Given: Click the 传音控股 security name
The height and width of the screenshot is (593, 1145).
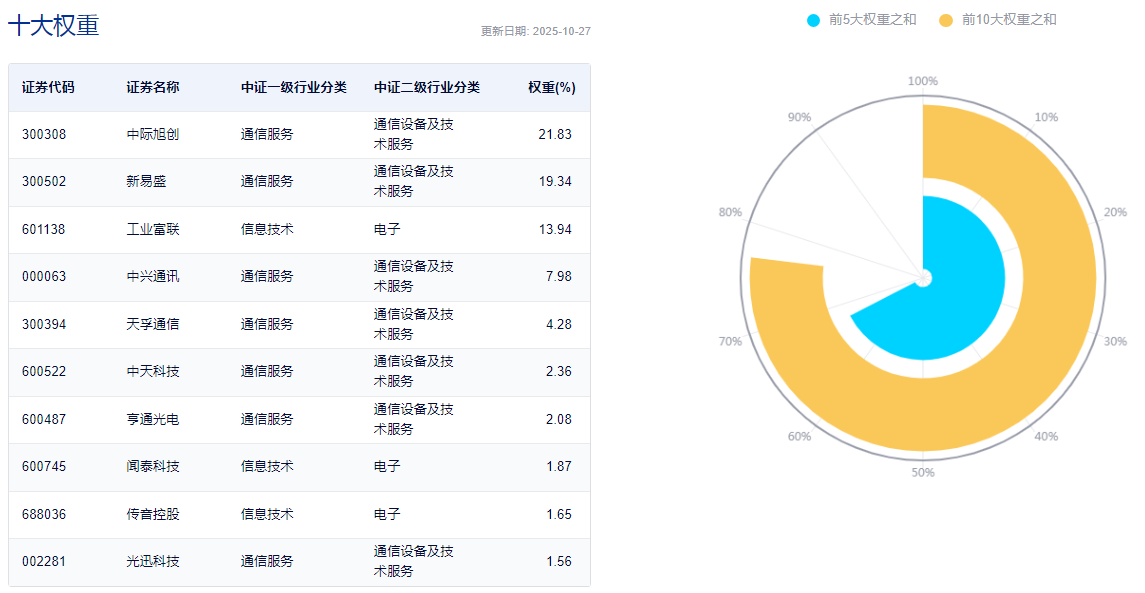Looking at the screenshot, I should pyautogui.click(x=153, y=514).
